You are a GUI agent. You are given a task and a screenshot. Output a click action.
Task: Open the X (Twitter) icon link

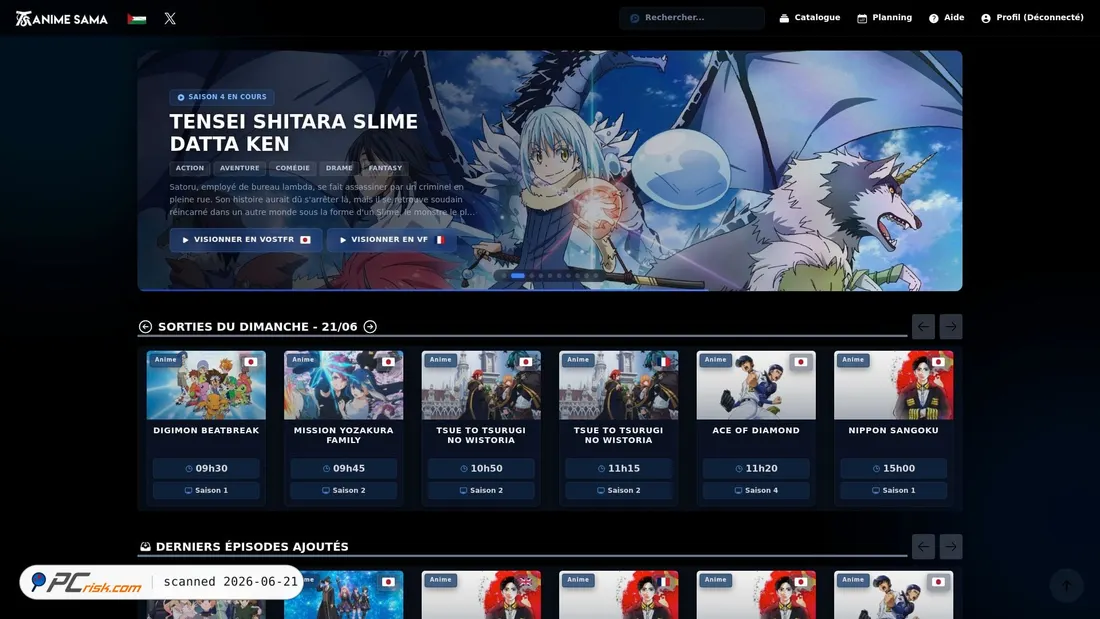point(170,19)
